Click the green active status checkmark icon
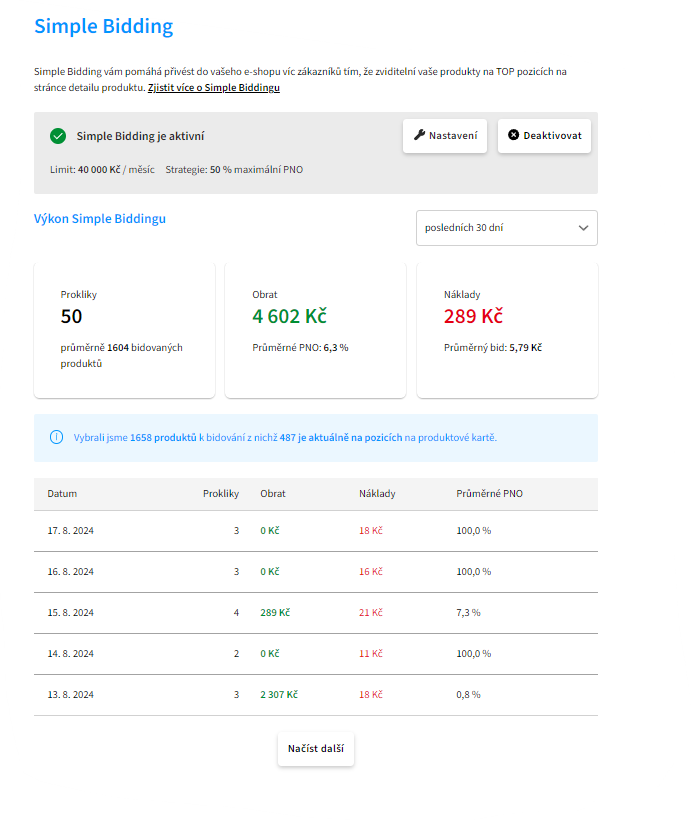 coord(58,136)
